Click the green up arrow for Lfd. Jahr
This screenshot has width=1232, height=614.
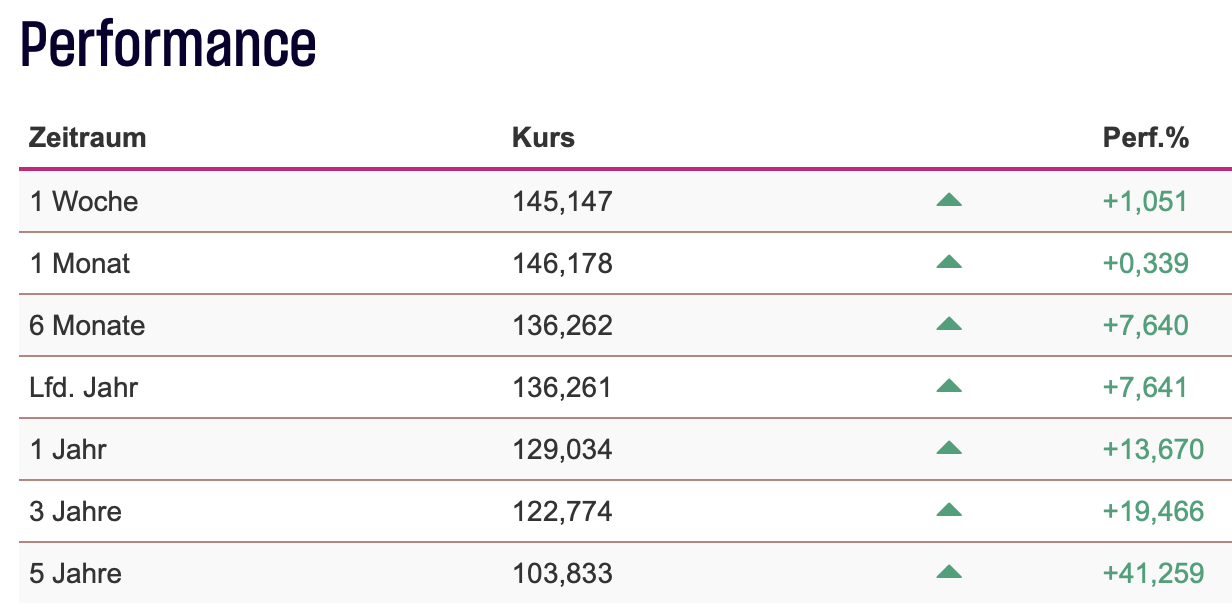point(948,387)
